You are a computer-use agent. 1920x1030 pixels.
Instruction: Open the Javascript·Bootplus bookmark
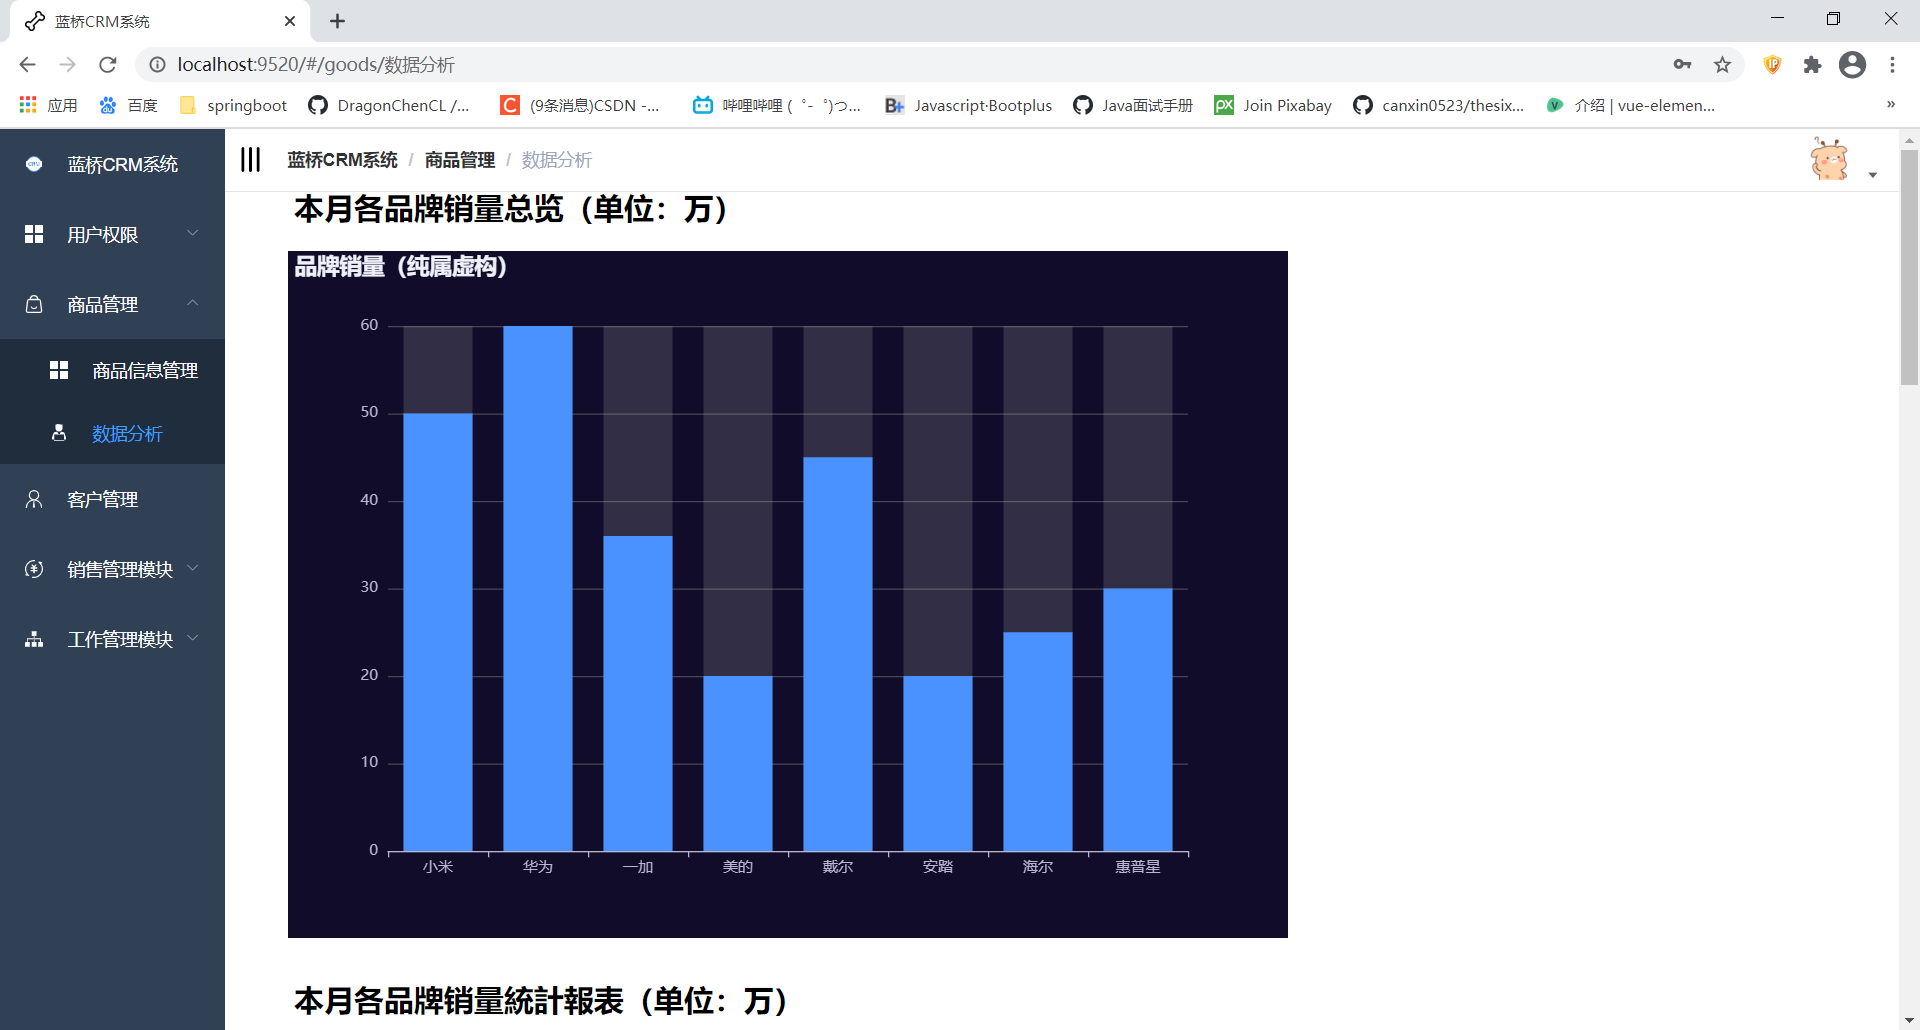coord(968,105)
